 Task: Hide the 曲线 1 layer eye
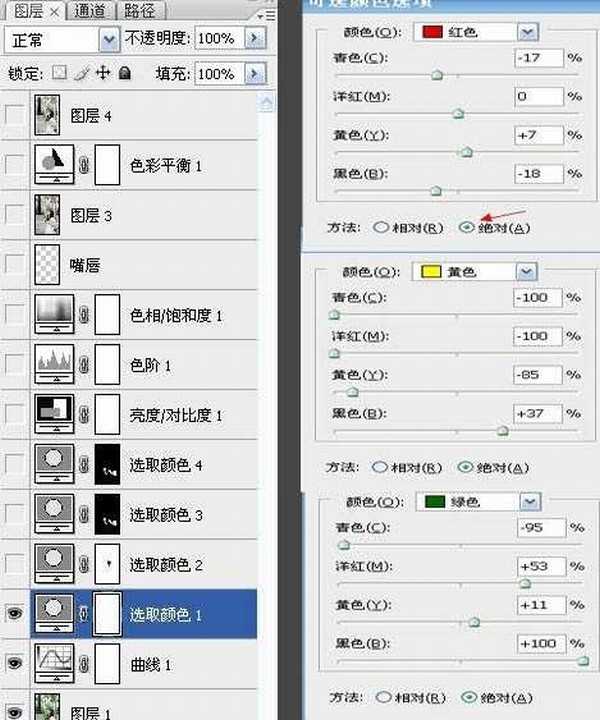click(15, 663)
